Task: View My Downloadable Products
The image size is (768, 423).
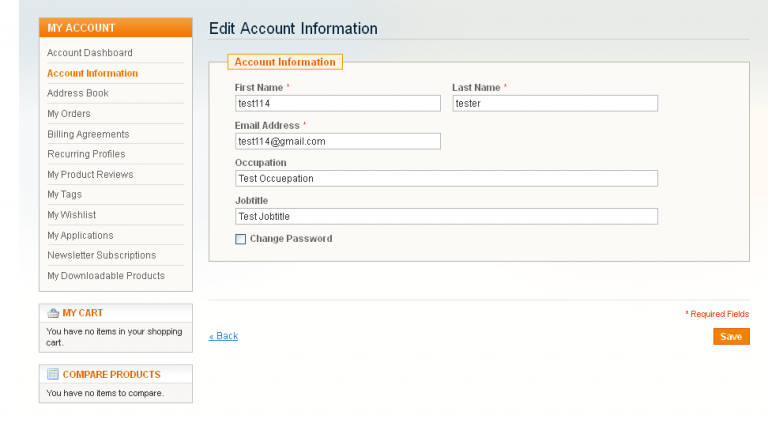Action: pos(106,276)
